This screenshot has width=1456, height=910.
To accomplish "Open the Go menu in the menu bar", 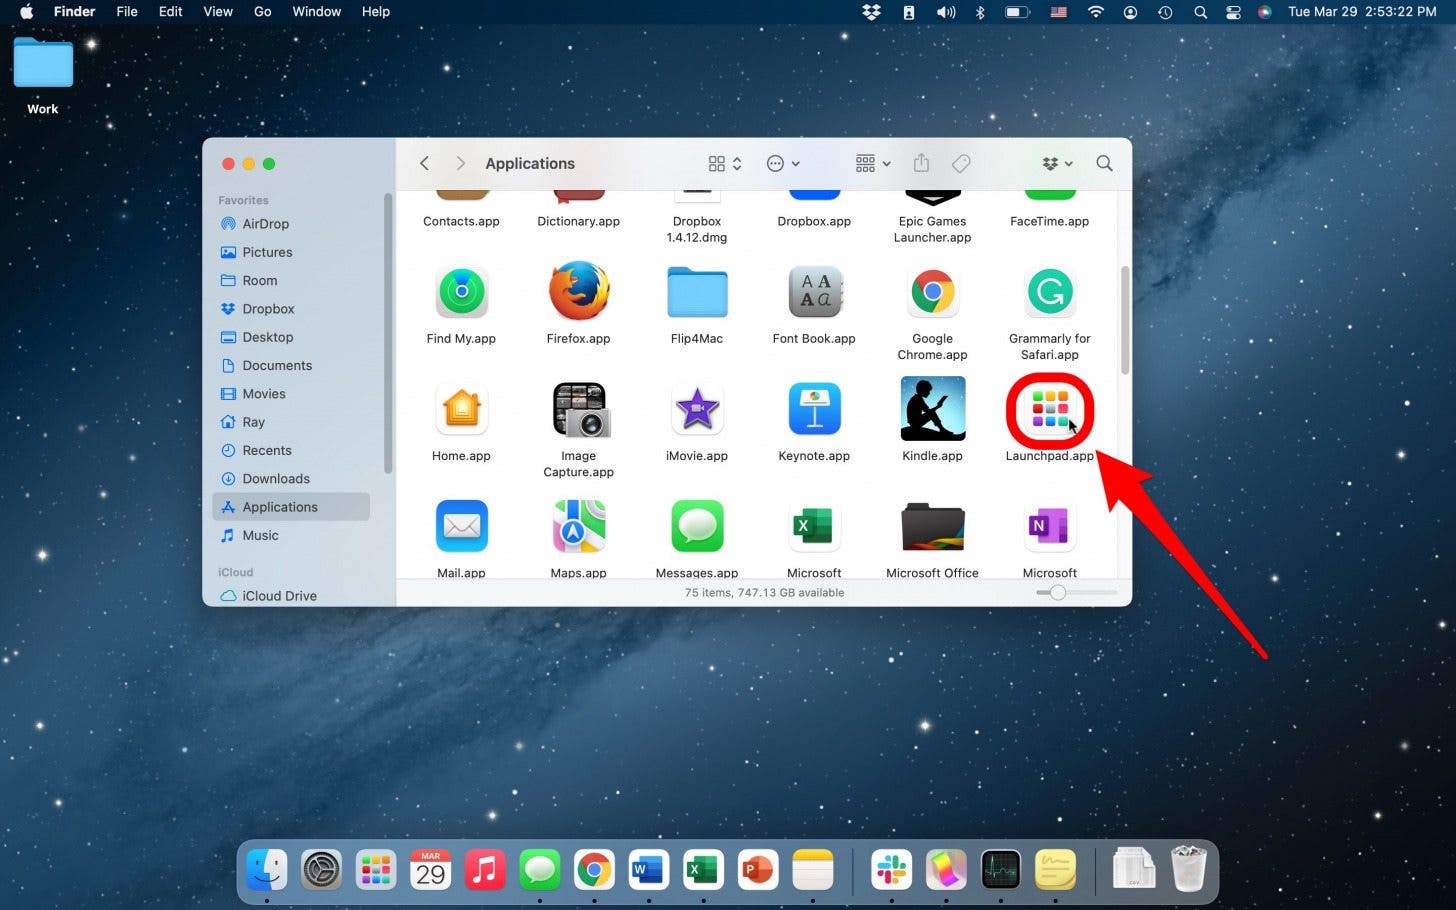I will coord(262,11).
